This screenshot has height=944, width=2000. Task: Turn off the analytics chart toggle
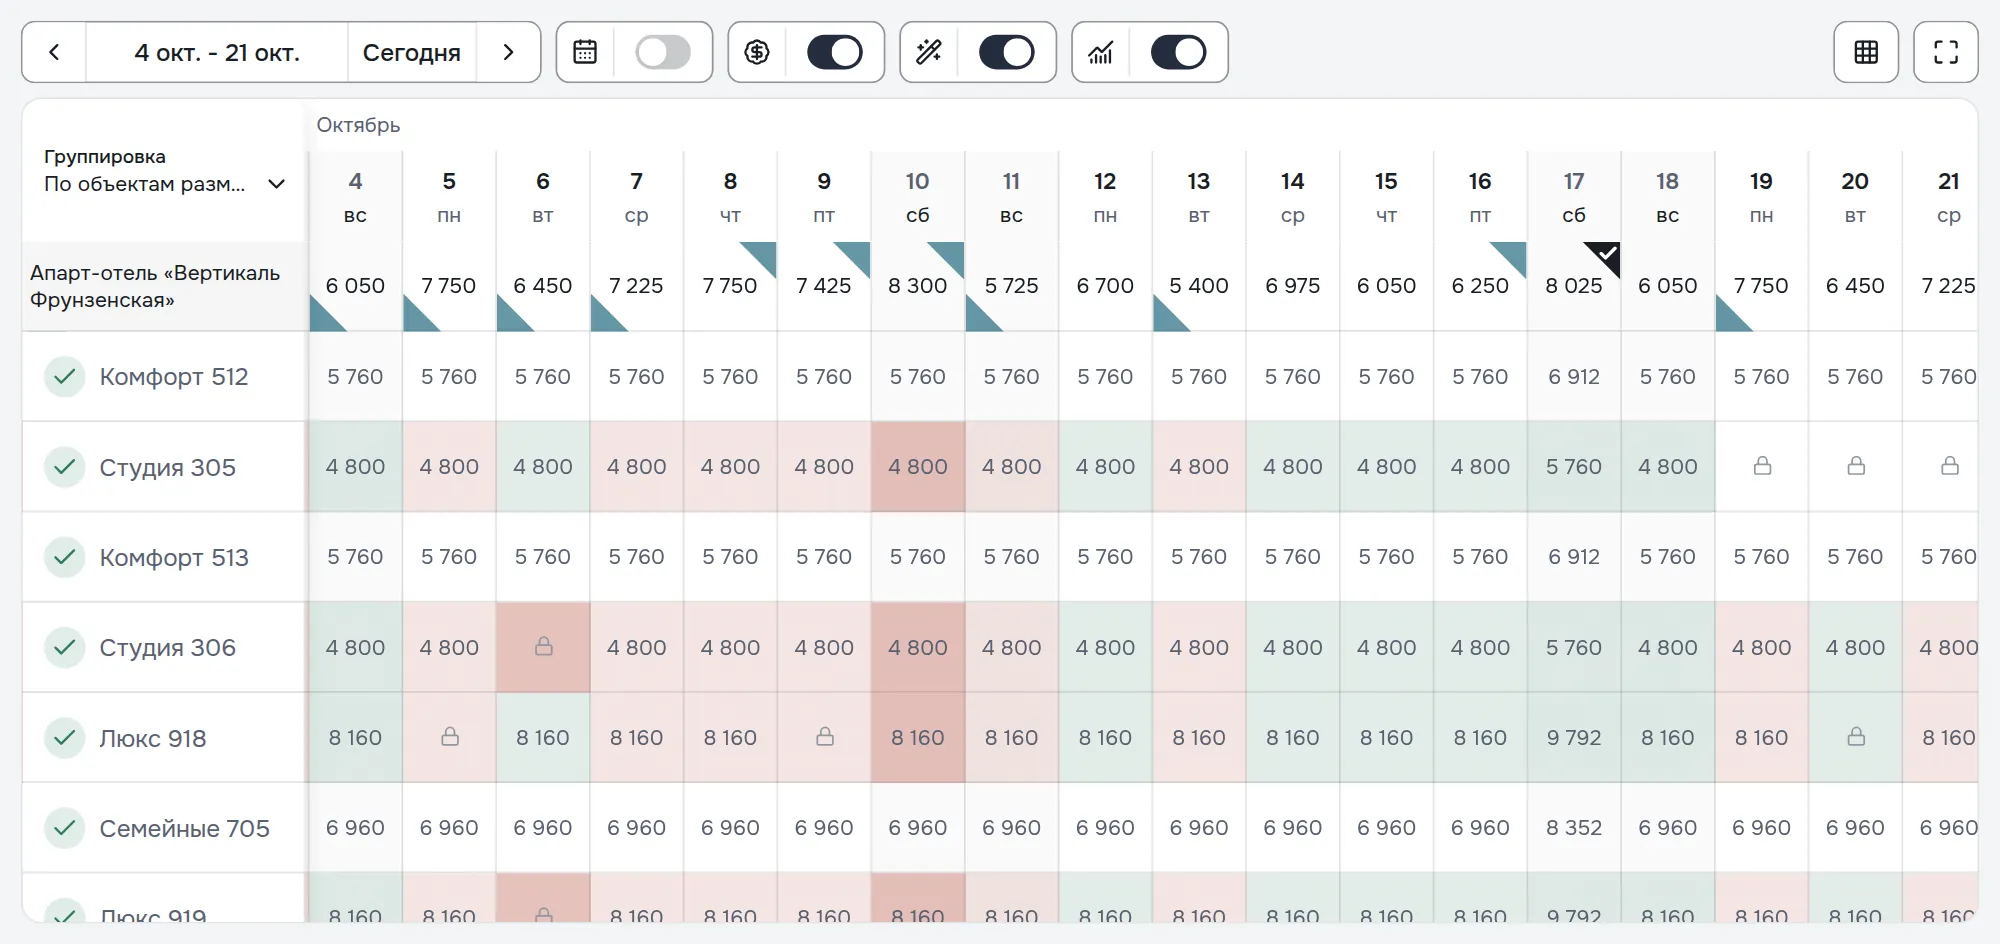tap(1179, 52)
